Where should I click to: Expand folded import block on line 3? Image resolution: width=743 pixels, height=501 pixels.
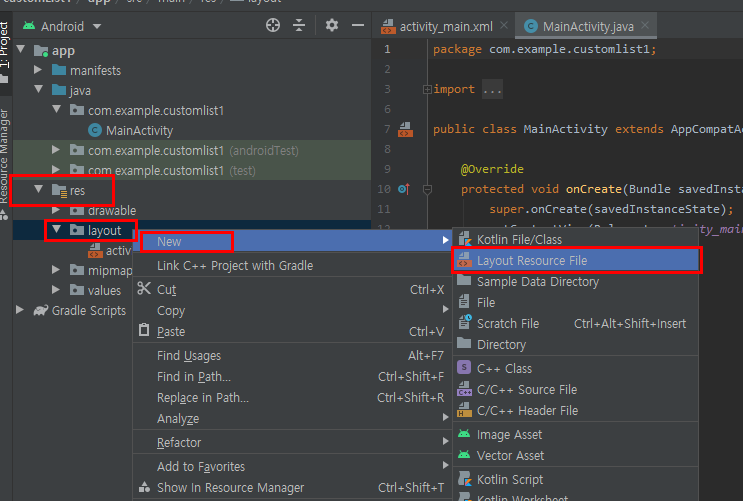pyautogui.click(x=427, y=89)
